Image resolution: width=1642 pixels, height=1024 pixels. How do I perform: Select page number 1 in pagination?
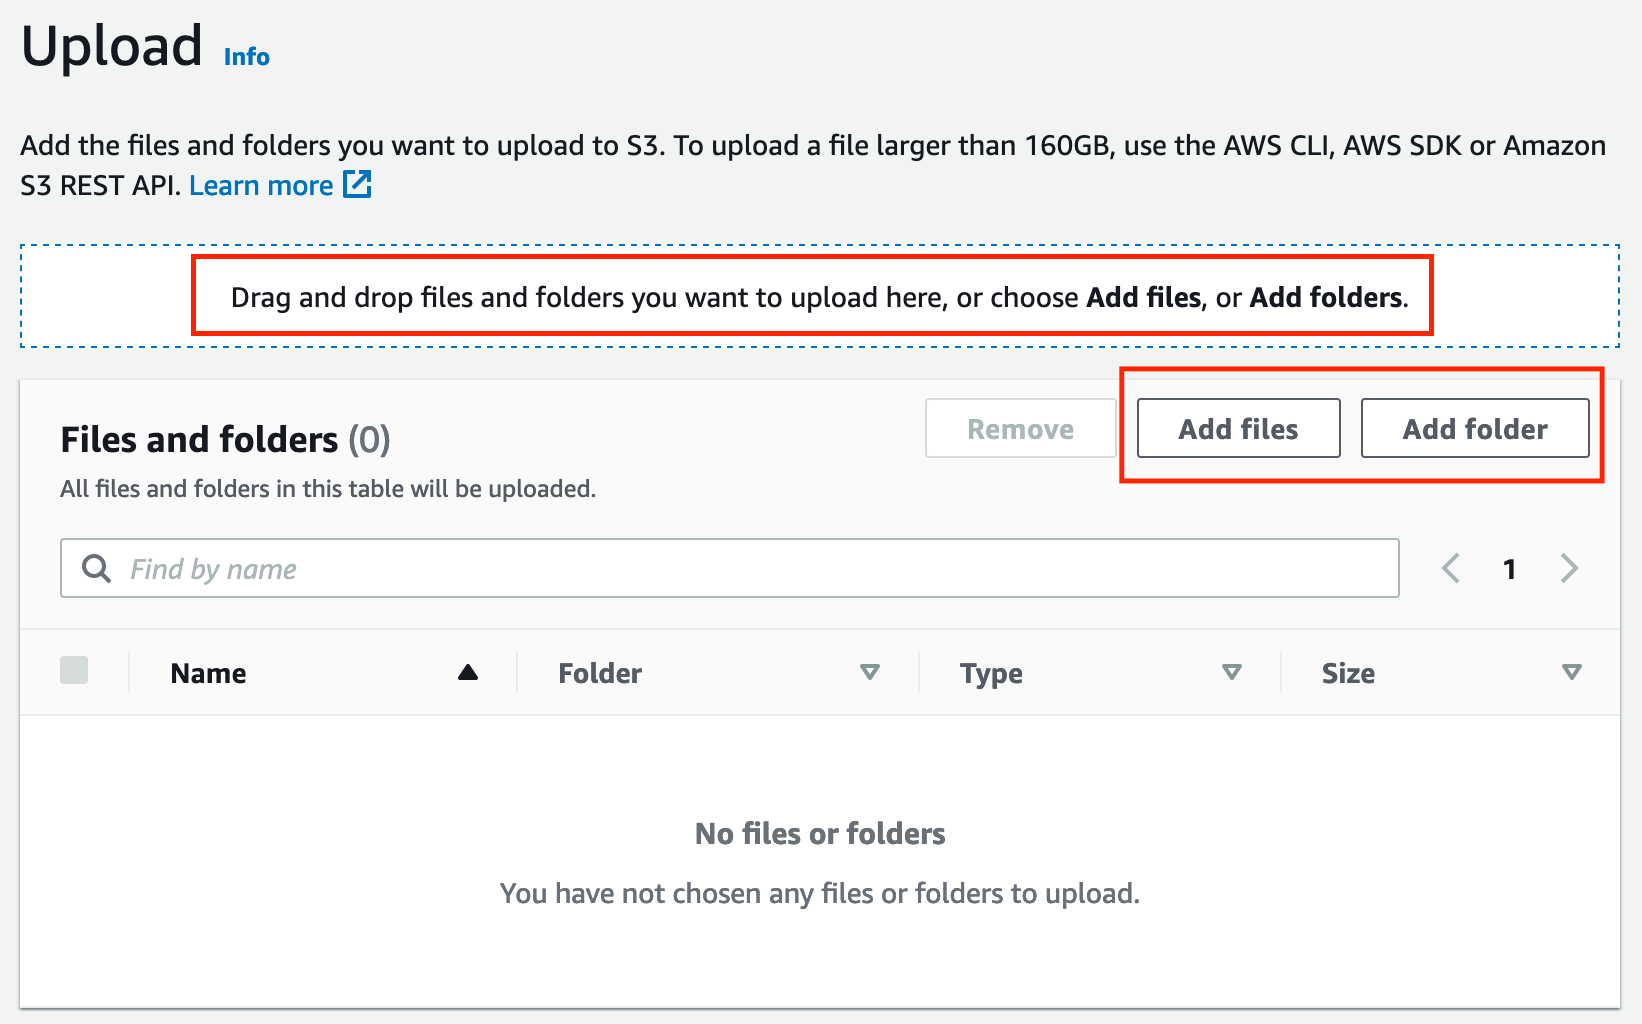[1510, 570]
